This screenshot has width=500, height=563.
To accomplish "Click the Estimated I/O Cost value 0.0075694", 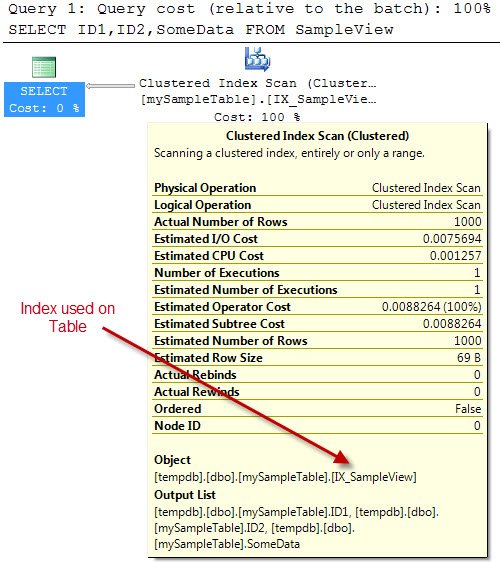I will point(452,239).
